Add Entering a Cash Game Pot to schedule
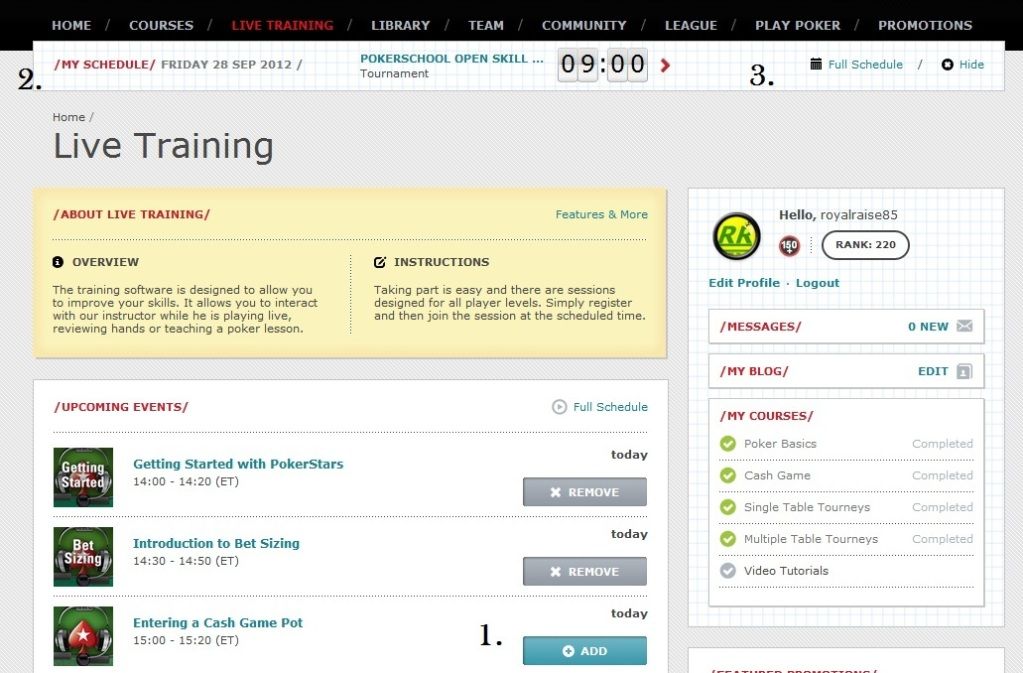 pyautogui.click(x=585, y=651)
